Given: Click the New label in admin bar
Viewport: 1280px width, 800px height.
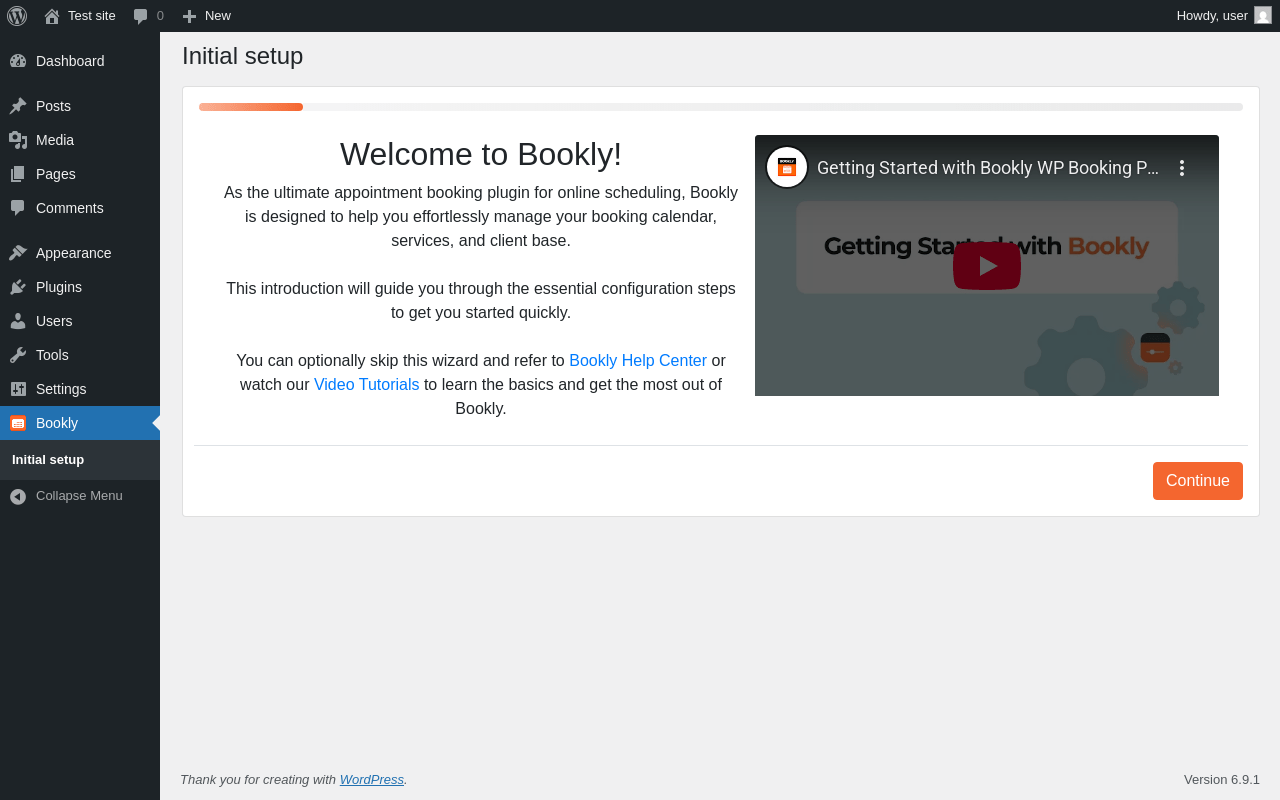Looking at the screenshot, I should click(x=218, y=16).
